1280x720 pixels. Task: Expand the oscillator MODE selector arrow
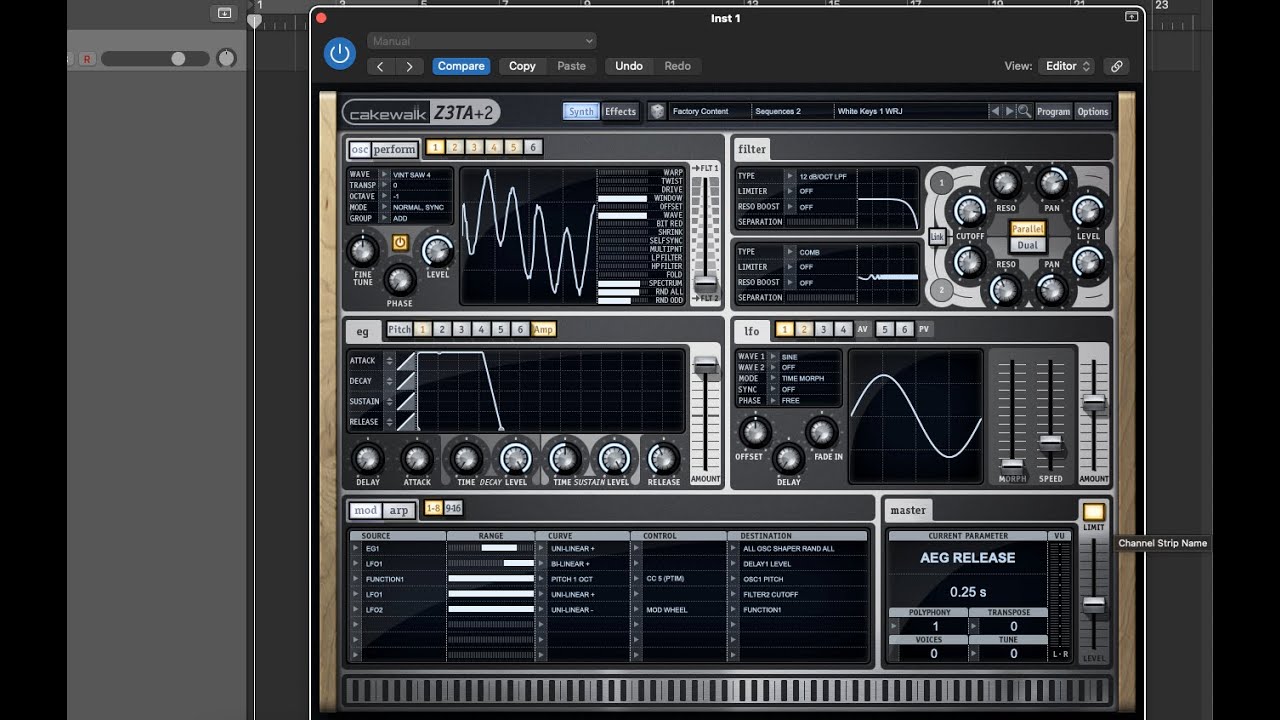coord(385,207)
